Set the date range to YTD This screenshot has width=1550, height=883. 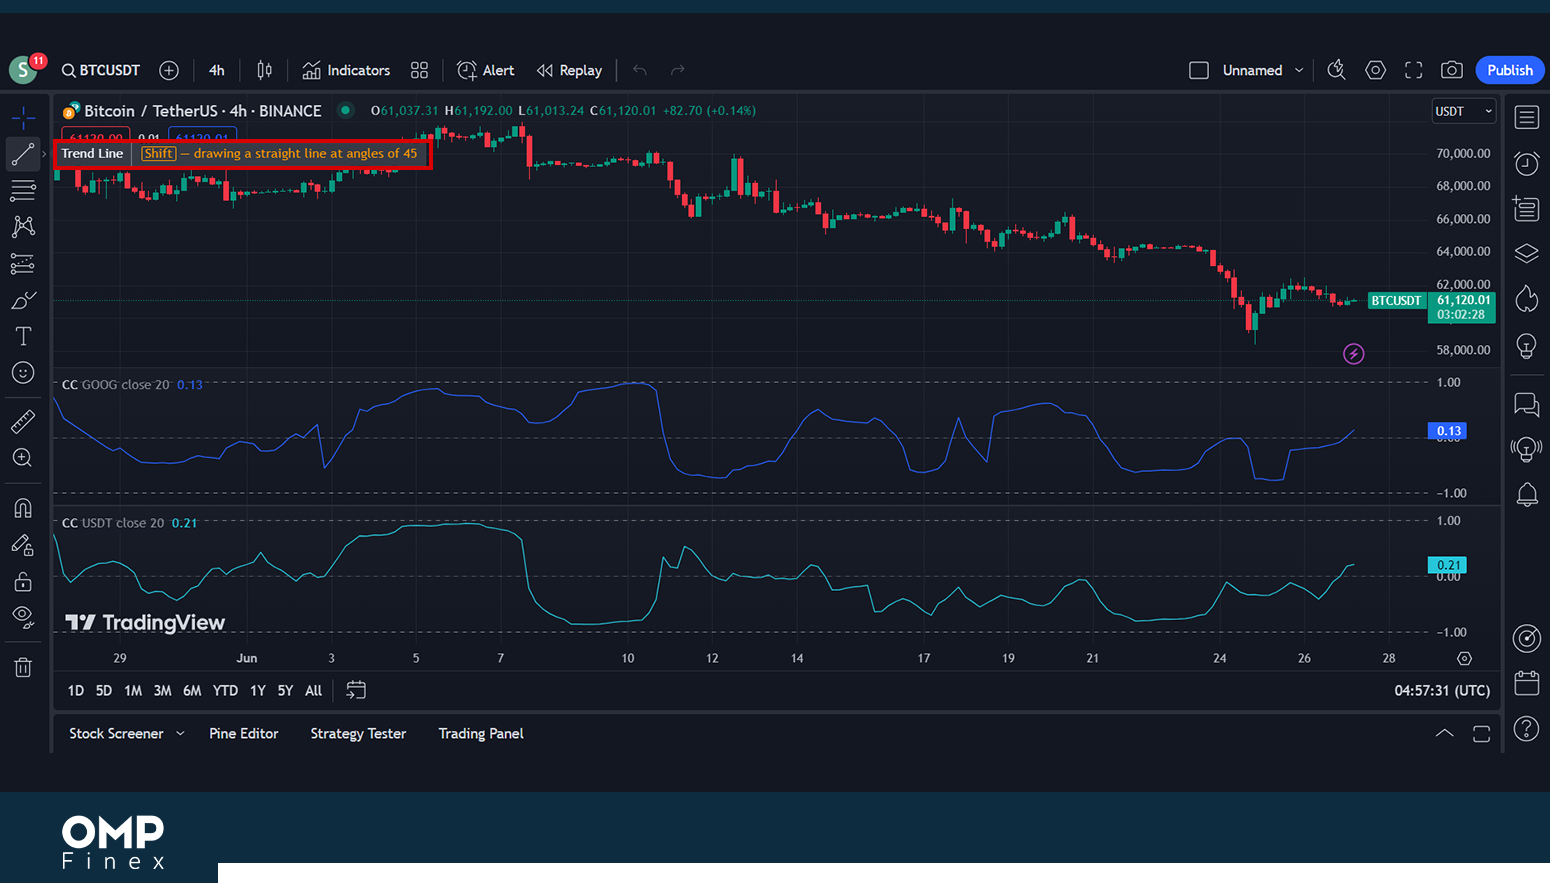225,690
